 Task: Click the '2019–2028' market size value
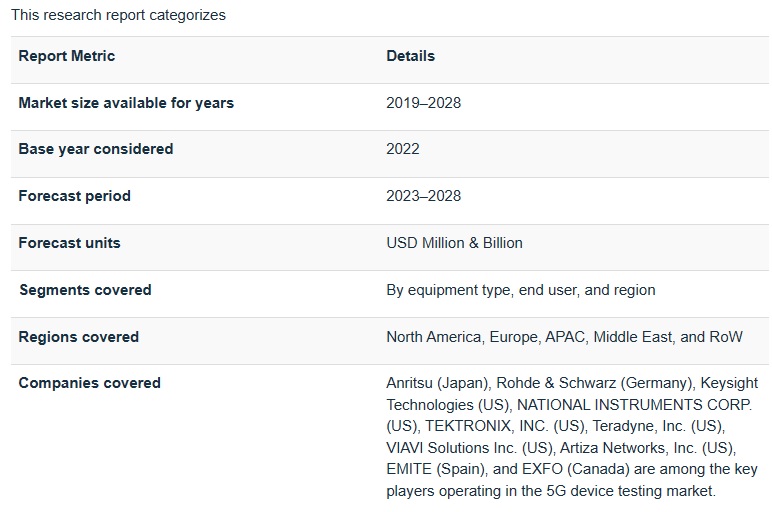click(x=423, y=103)
